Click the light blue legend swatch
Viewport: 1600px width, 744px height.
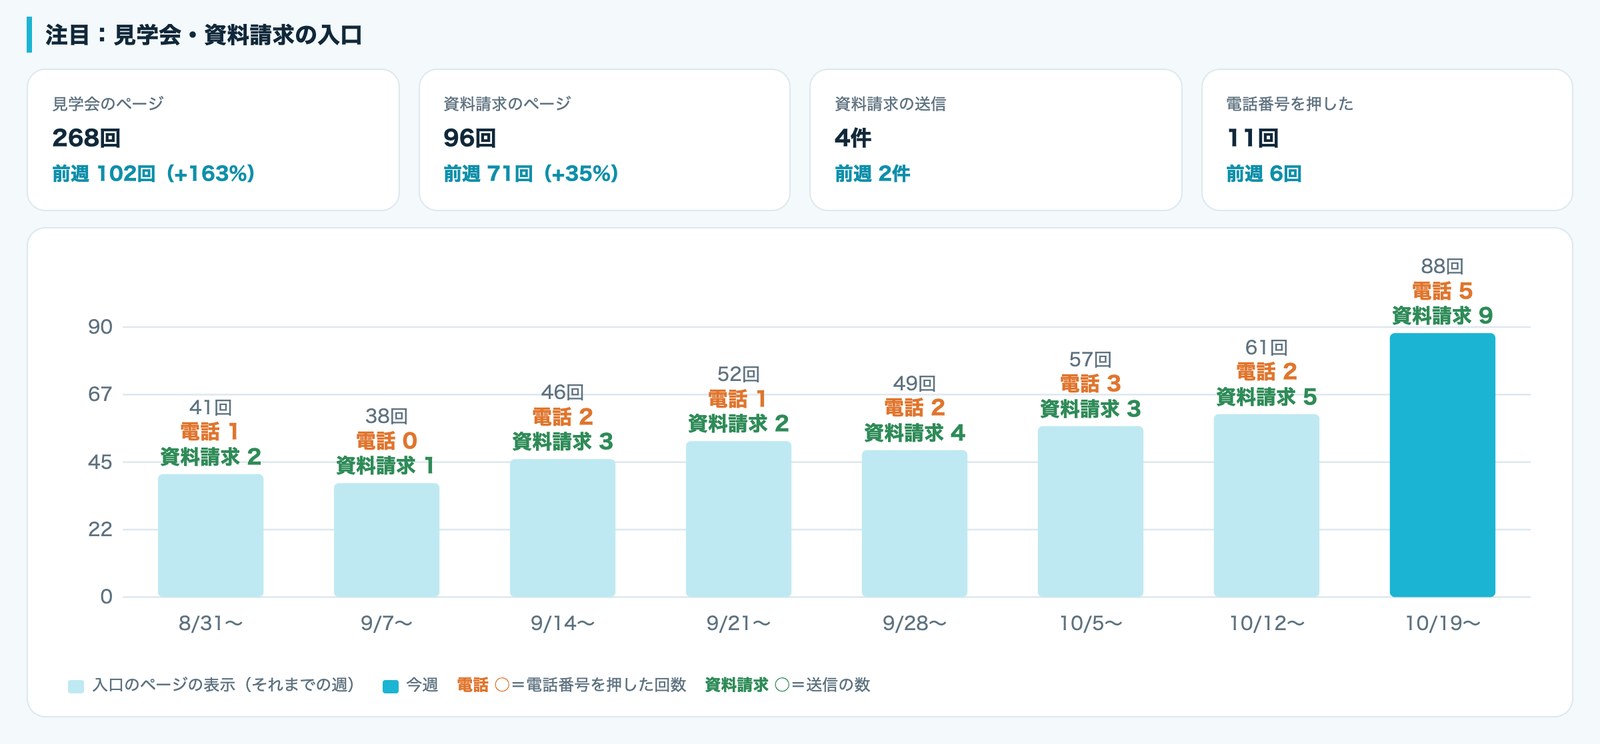[x=76, y=686]
